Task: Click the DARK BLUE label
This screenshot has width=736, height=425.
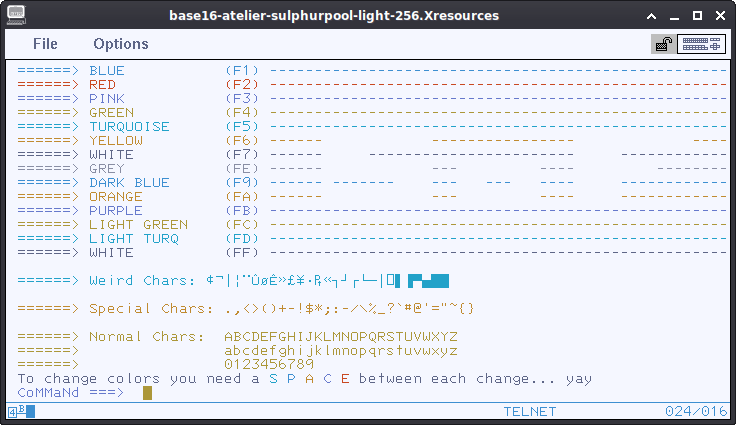Action: click(130, 183)
